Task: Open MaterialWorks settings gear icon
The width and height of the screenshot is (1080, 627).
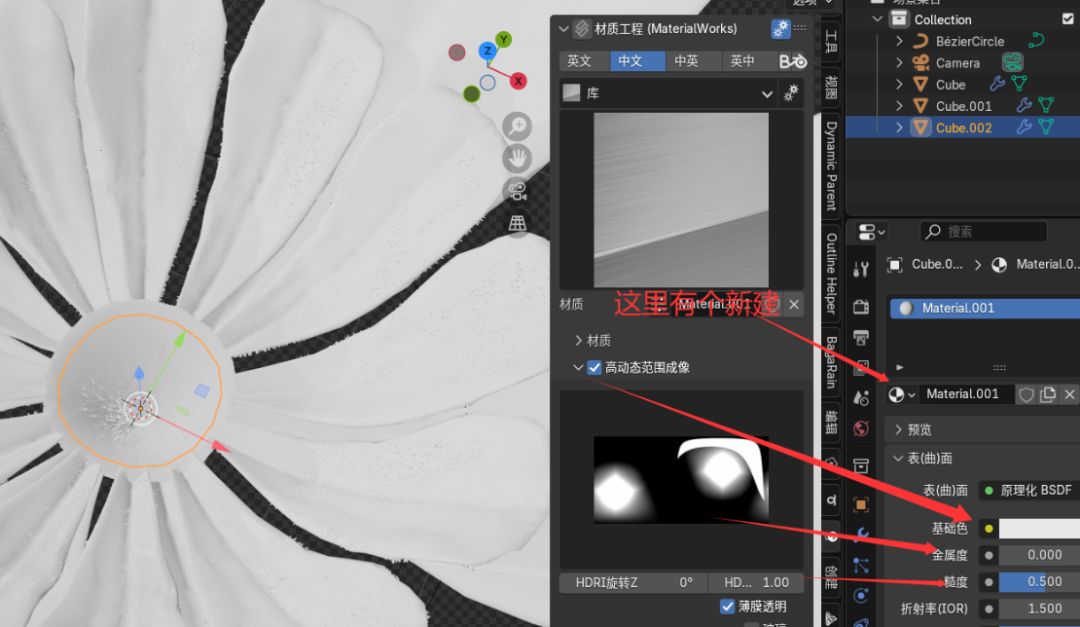Action: tap(780, 28)
